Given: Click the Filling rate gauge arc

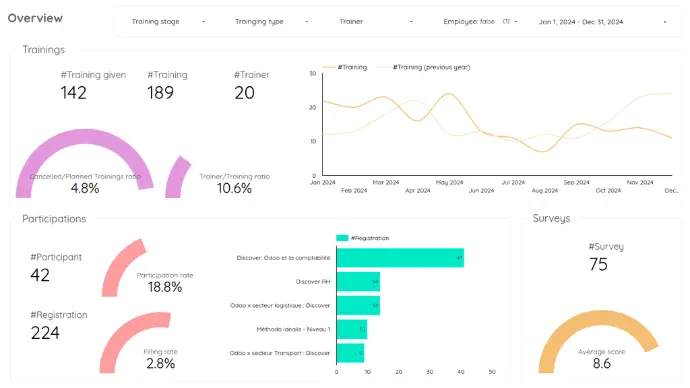Looking at the screenshot, I should (134, 342).
